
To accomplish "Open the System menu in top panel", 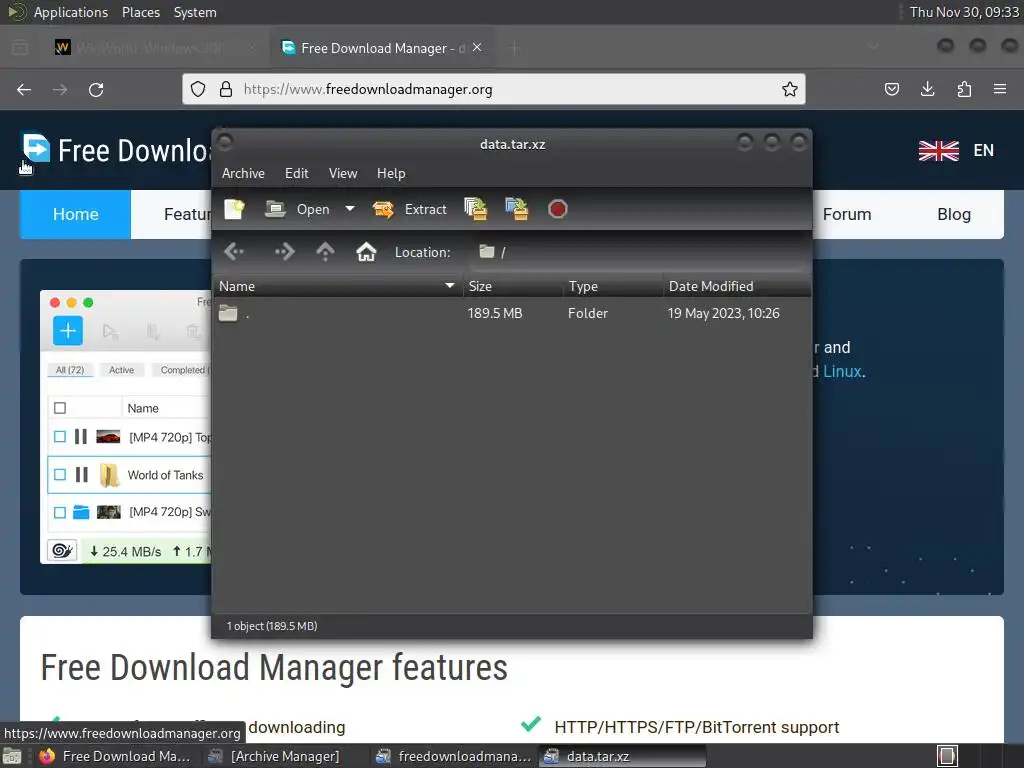I will pyautogui.click(x=195, y=12).
